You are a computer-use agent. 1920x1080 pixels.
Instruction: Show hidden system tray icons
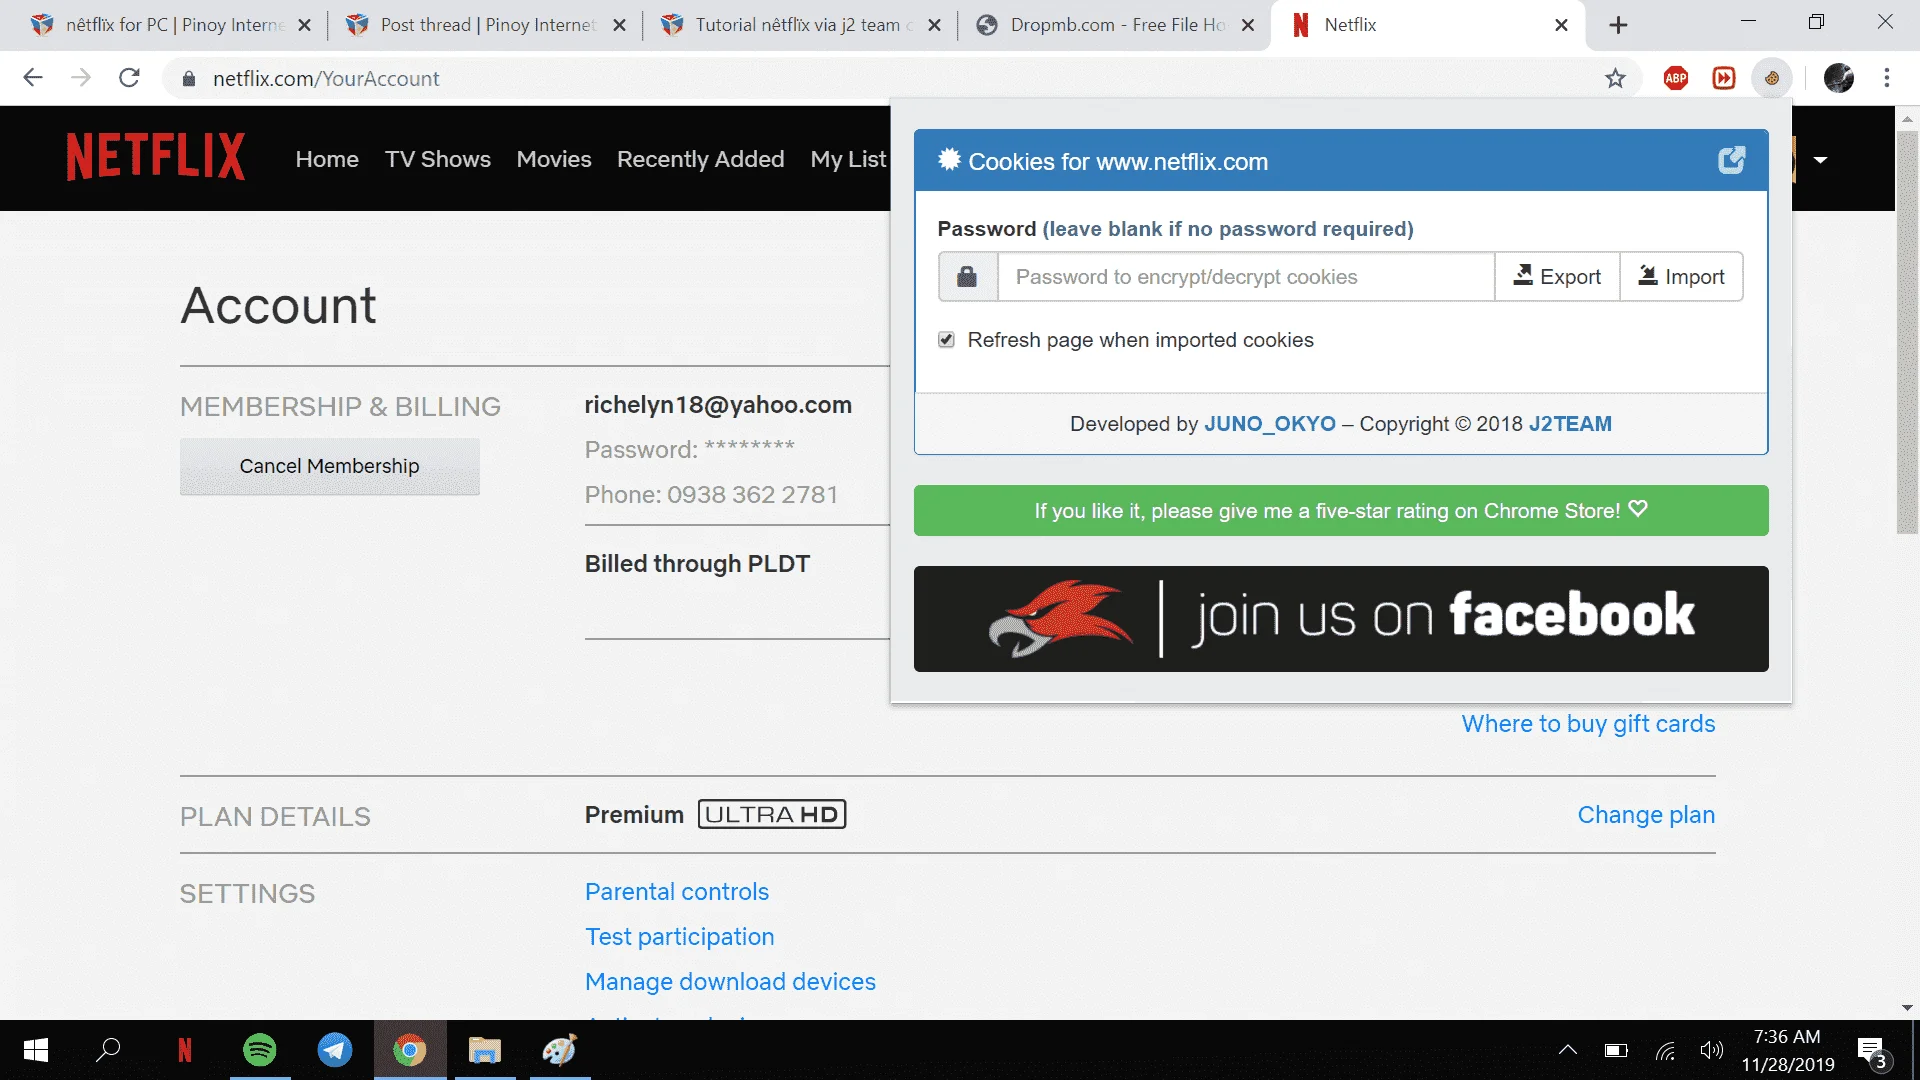tap(1568, 1050)
